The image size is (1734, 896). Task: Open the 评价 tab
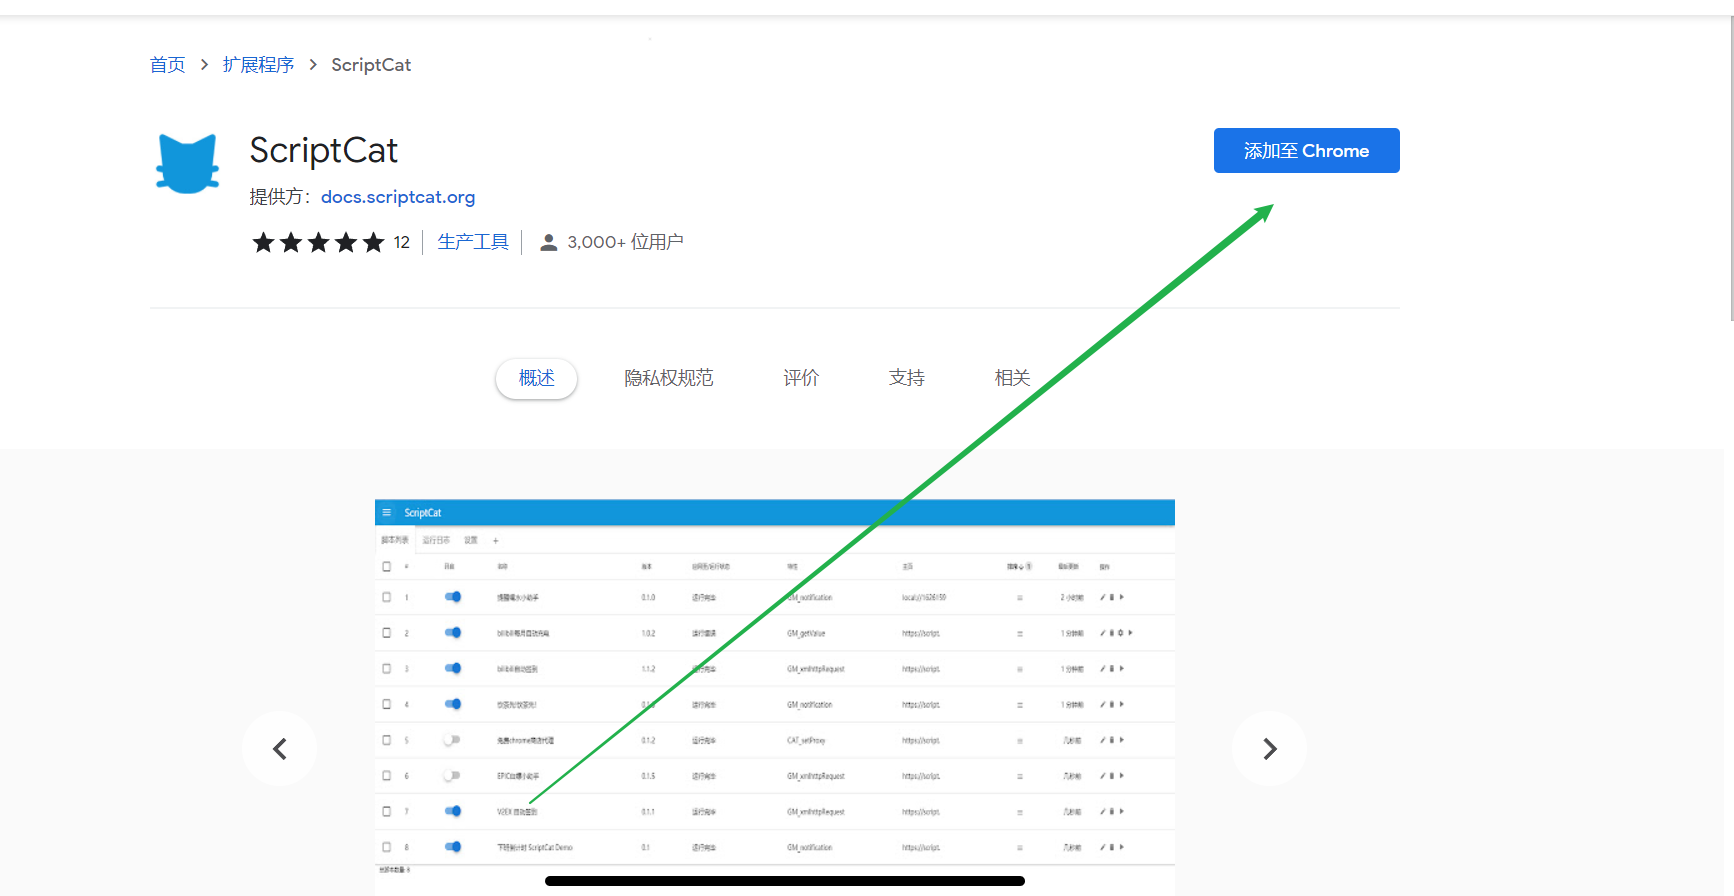(801, 378)
